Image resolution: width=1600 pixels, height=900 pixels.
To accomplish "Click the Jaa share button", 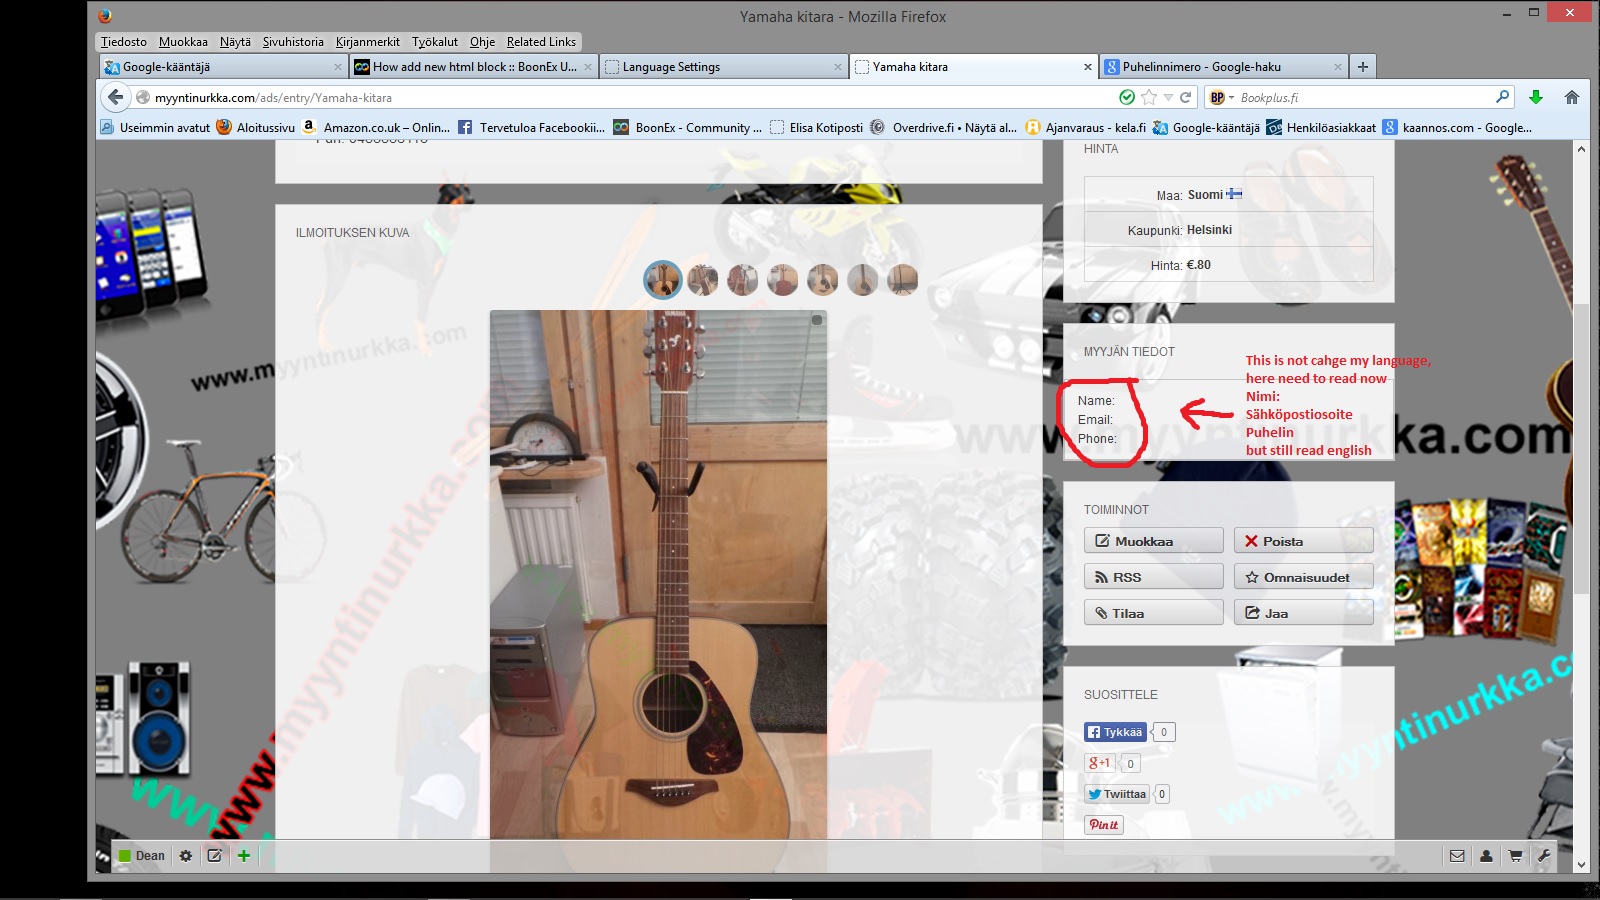I will coord(1303,613).
